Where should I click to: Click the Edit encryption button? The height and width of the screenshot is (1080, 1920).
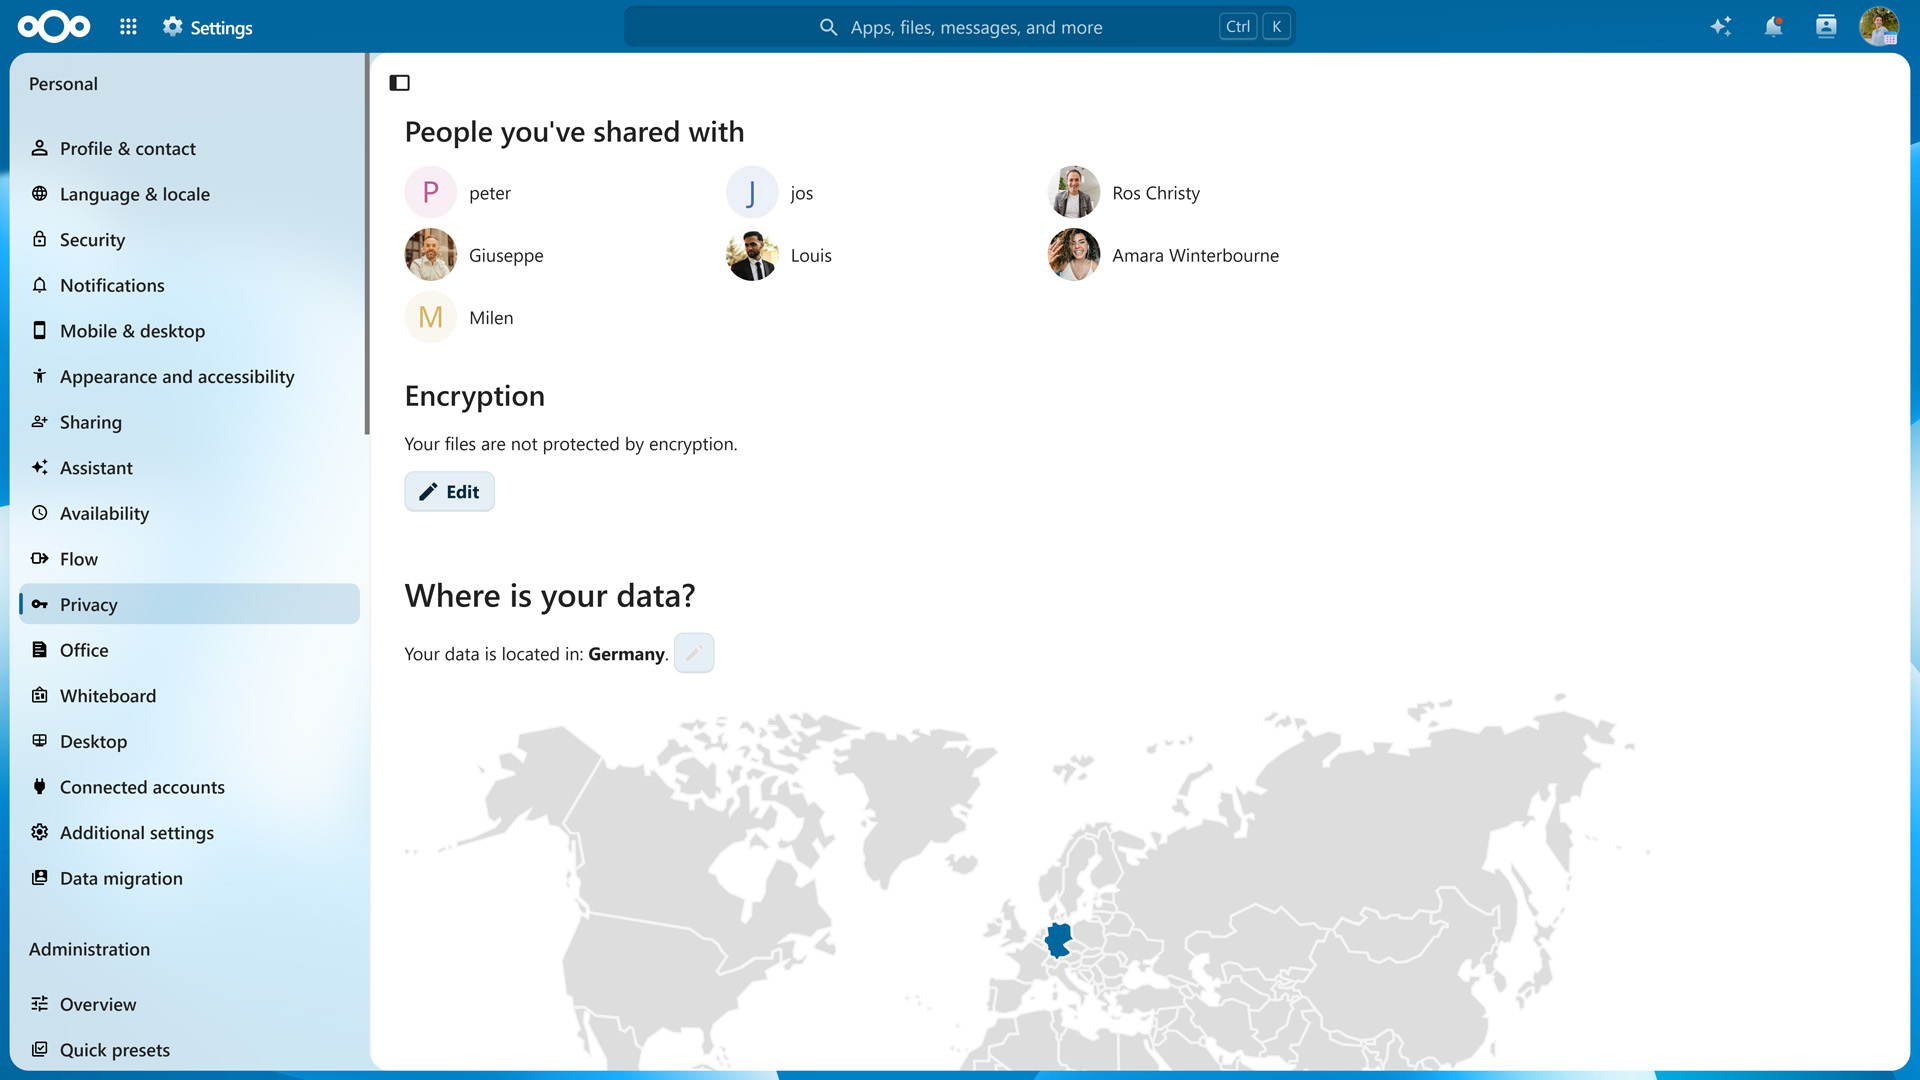(x=449, y=491)
